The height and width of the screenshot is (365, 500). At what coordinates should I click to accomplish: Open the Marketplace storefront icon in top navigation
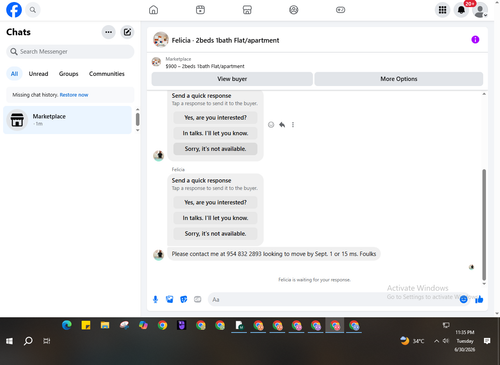247,10
